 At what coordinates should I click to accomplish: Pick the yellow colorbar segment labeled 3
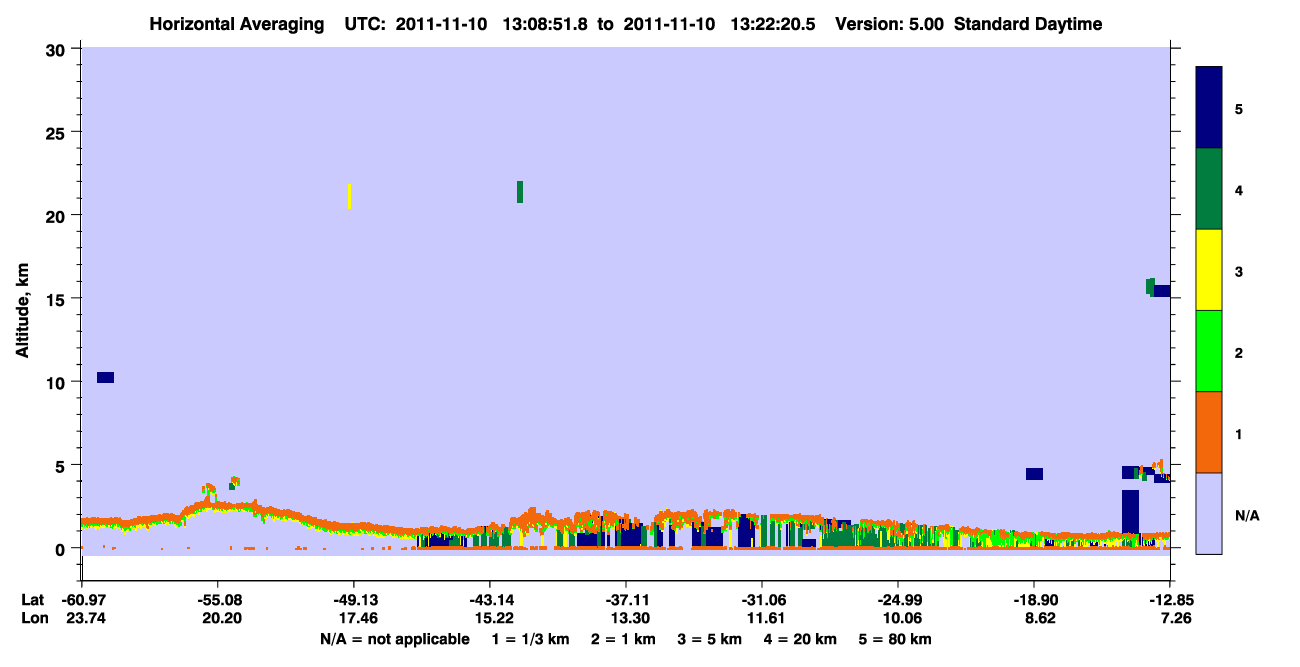click(x=1209, y=270)
